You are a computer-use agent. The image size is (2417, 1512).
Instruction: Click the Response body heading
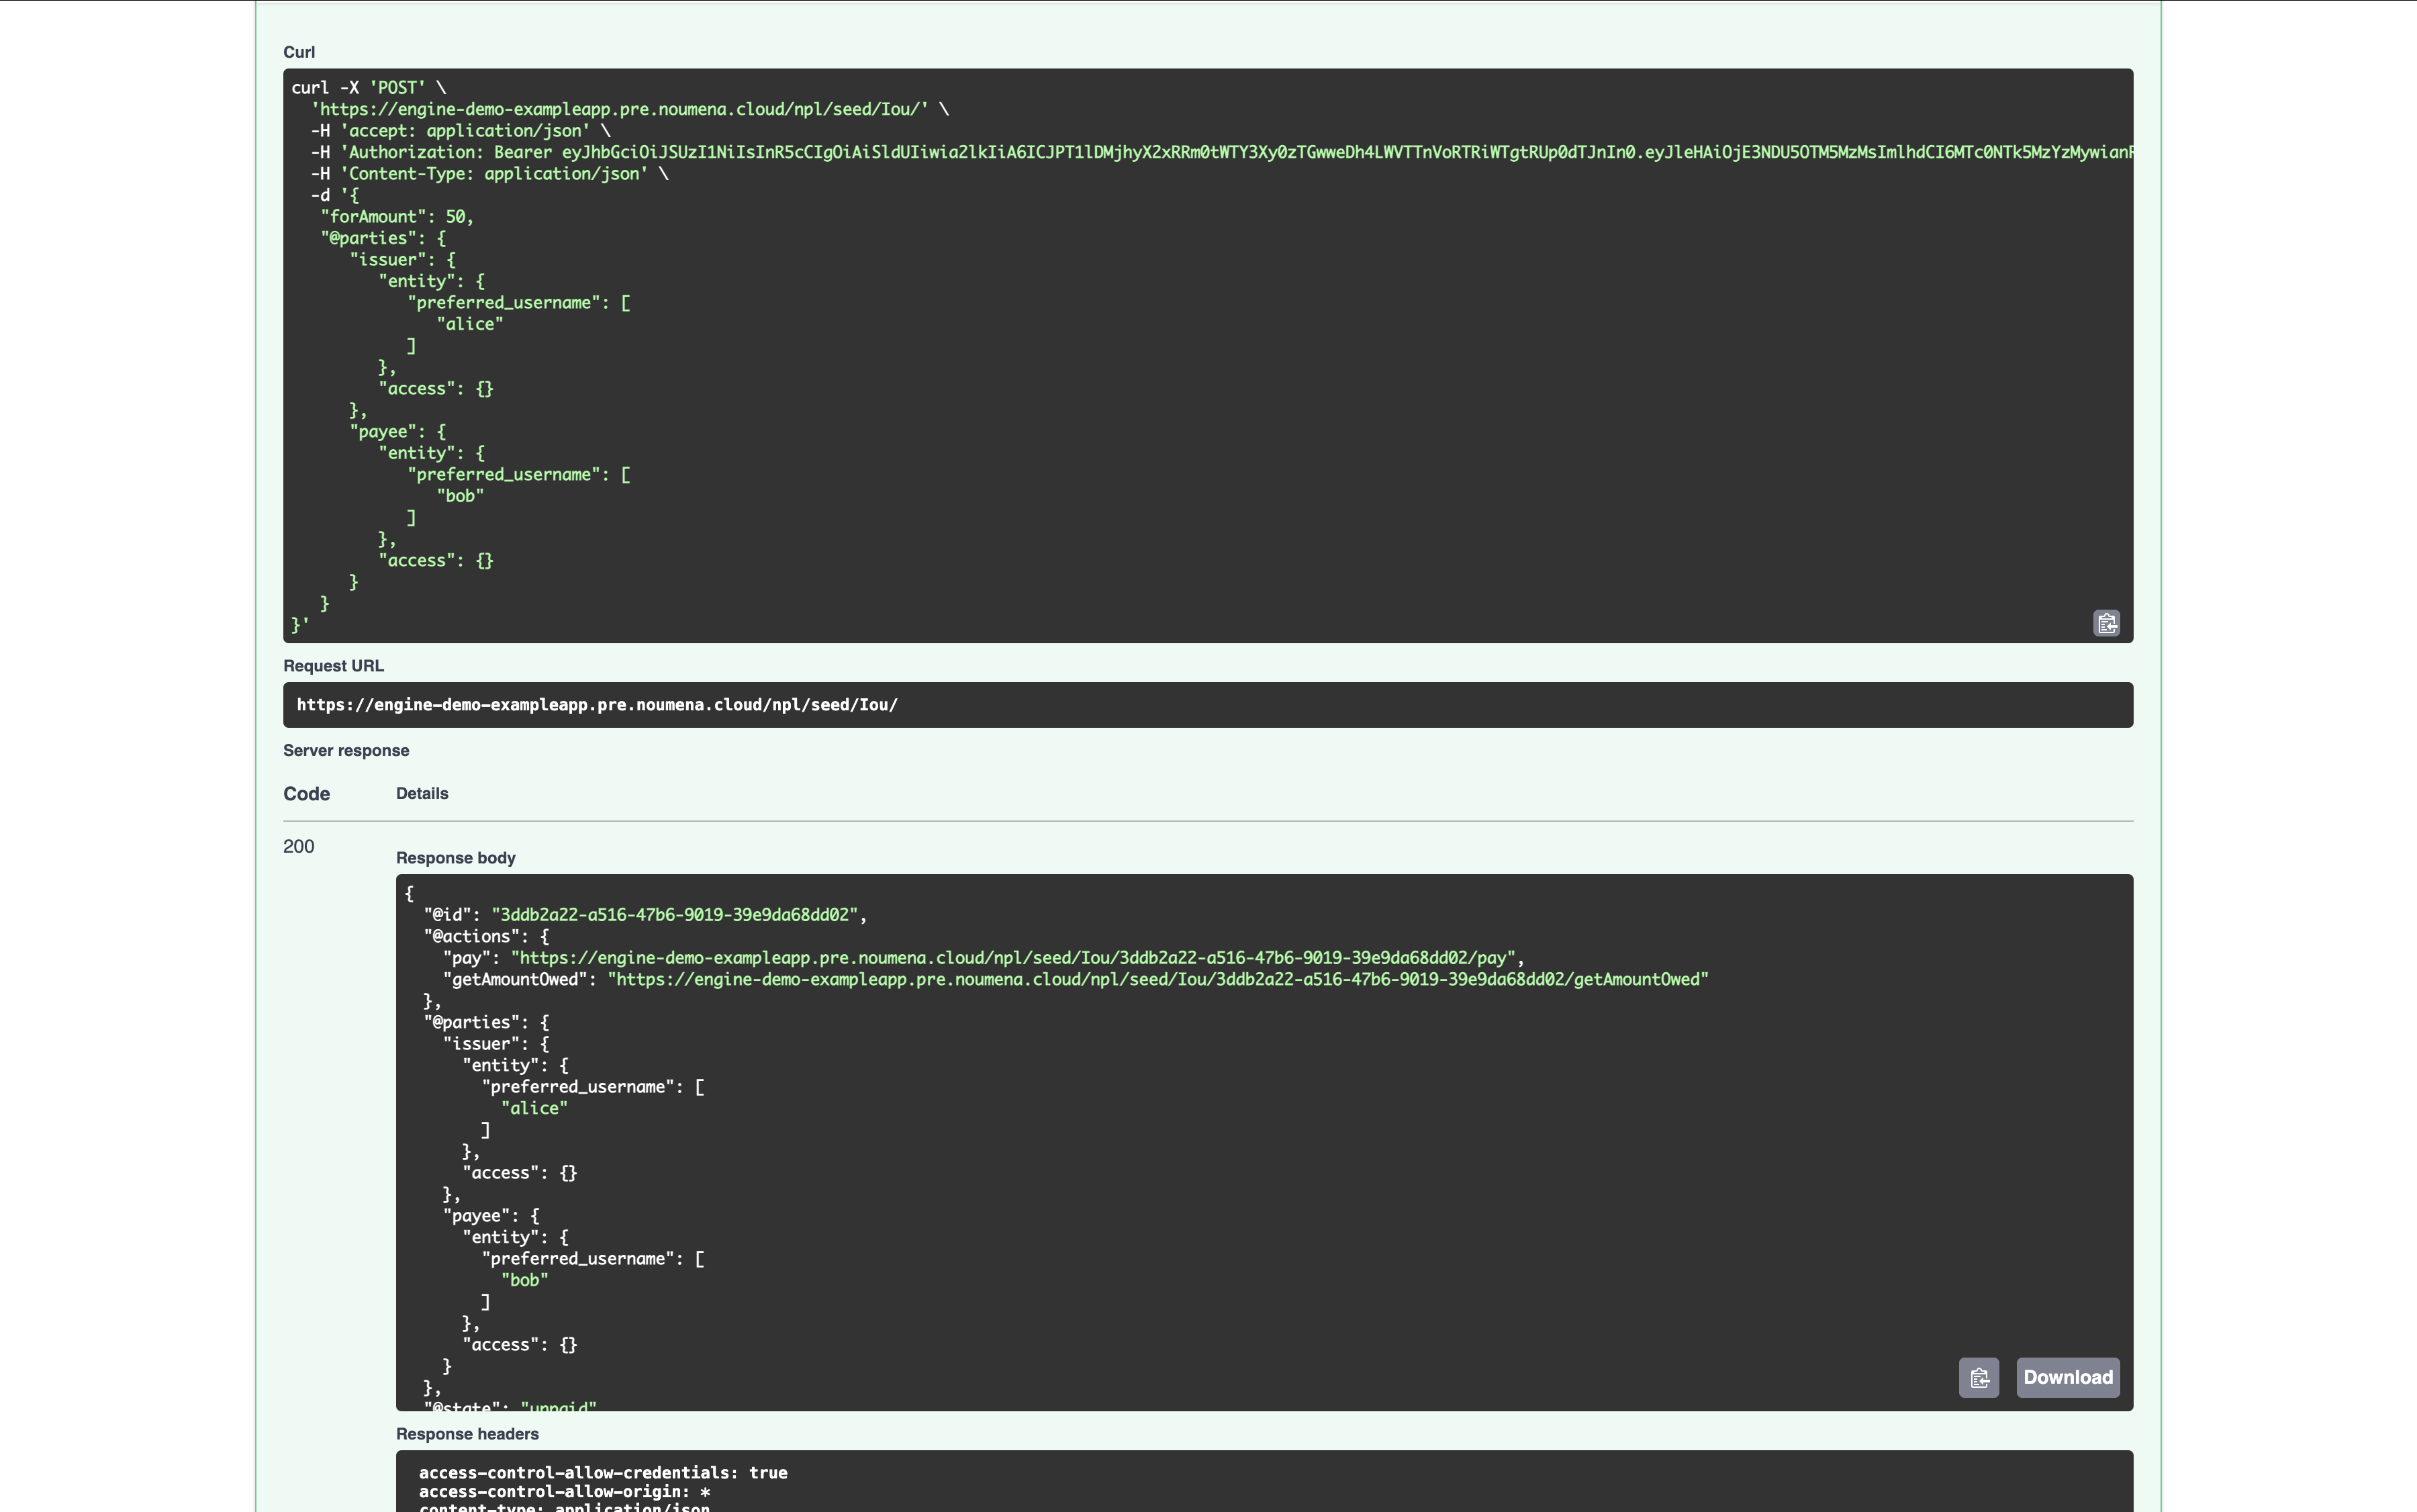(455, 858)
